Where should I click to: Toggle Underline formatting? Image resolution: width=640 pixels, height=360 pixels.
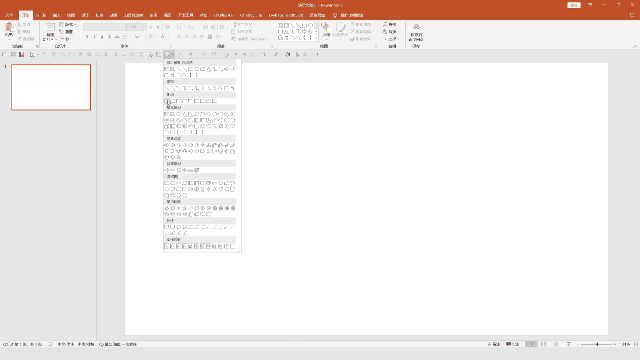pos(102,37)
